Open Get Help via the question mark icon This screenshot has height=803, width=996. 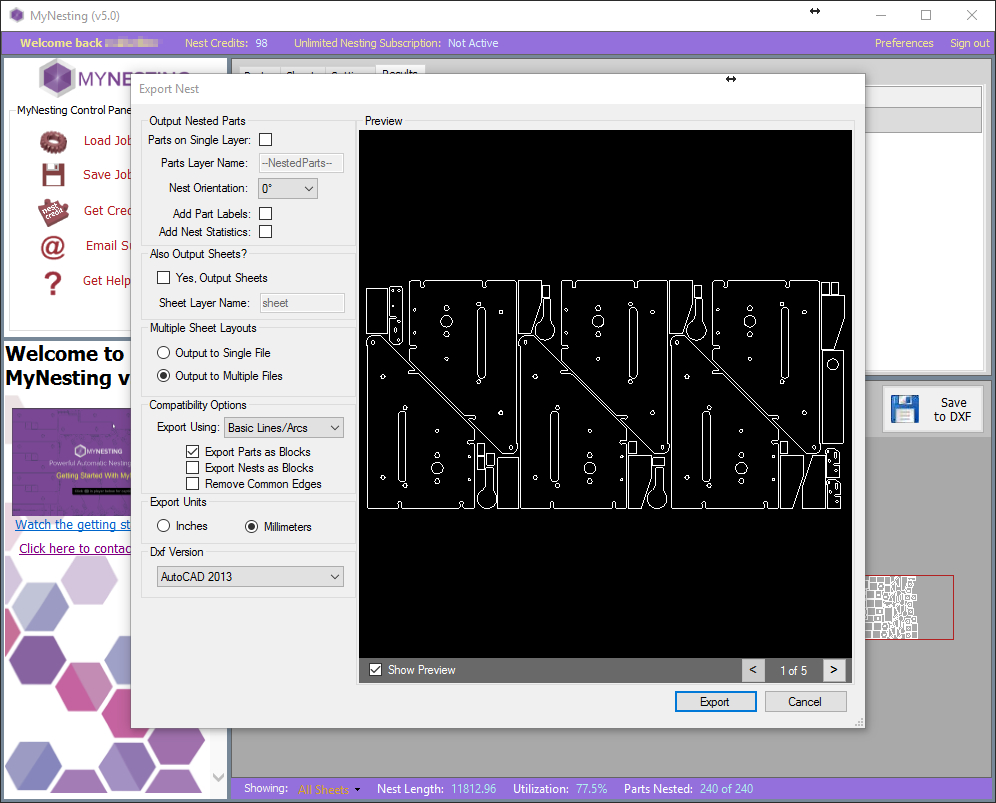coord(53,281)
